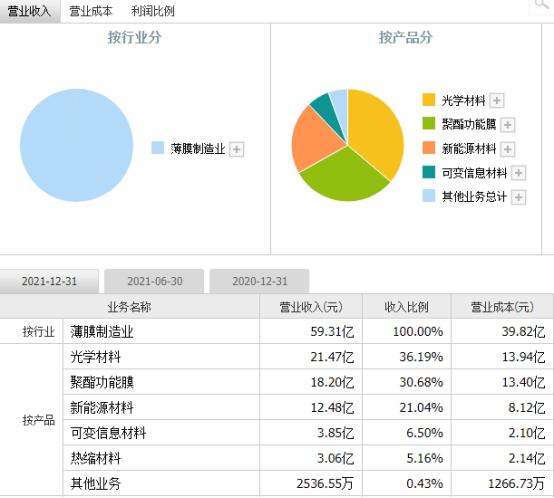The image size is (554, 498).
Task: Click the 营业收入(元) column header
Action: pyautogui.click(x=311, y=307)
